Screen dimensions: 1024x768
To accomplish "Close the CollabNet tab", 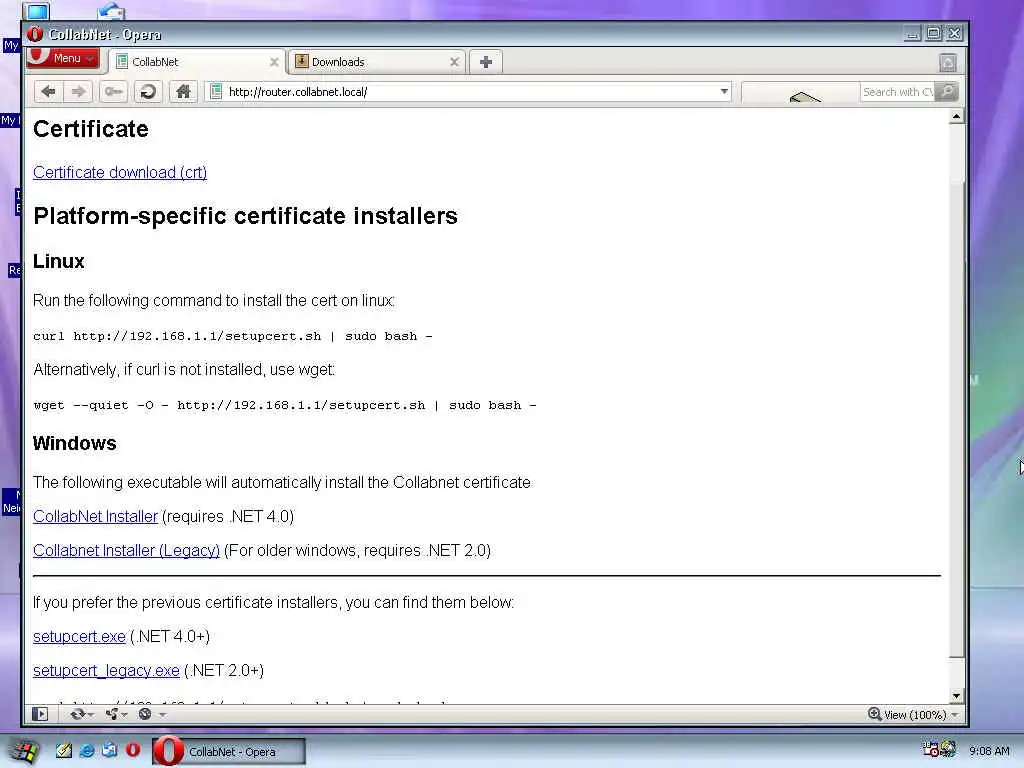I will coord(274,62).
